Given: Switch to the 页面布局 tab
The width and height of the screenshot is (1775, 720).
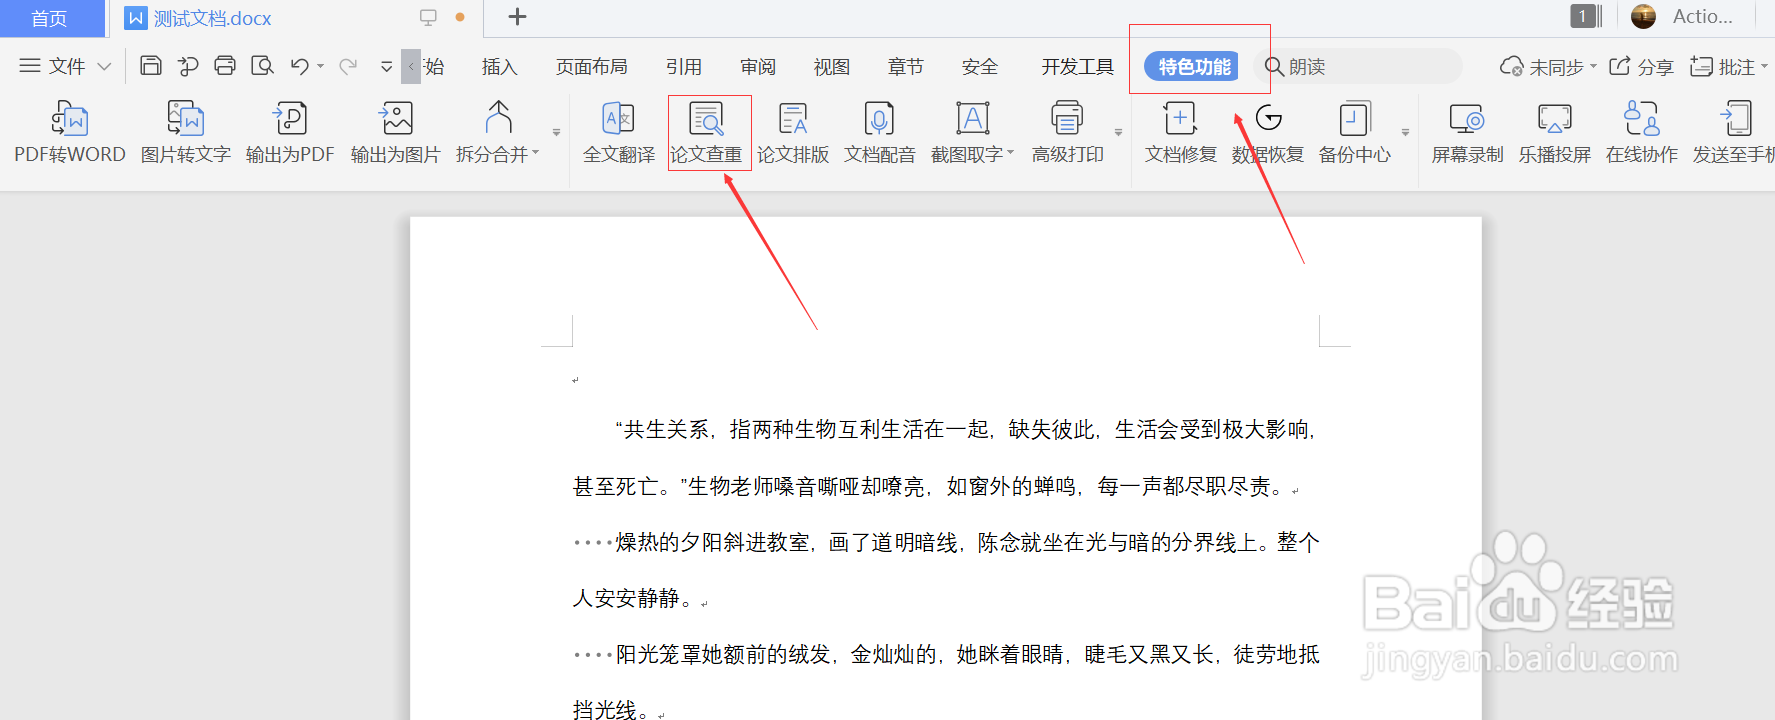Looking at the screenshot, I should tap(592, 67).
